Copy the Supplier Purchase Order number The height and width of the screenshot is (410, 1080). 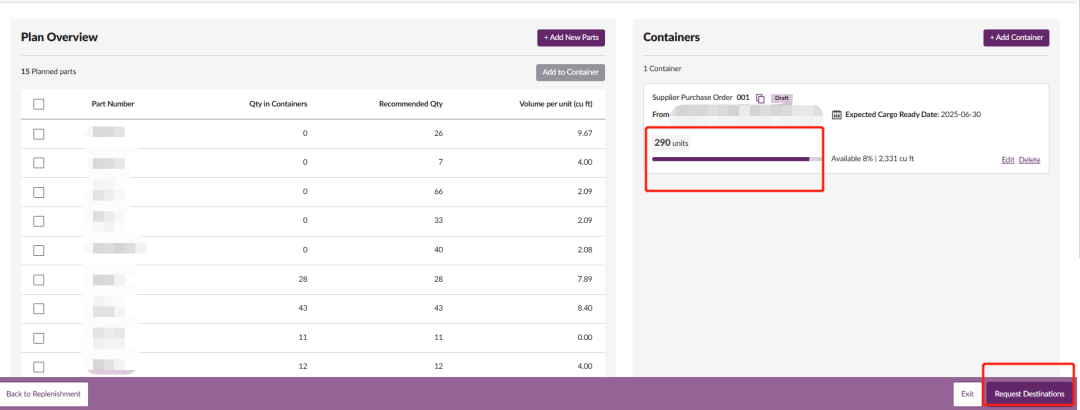click(760, 98)
